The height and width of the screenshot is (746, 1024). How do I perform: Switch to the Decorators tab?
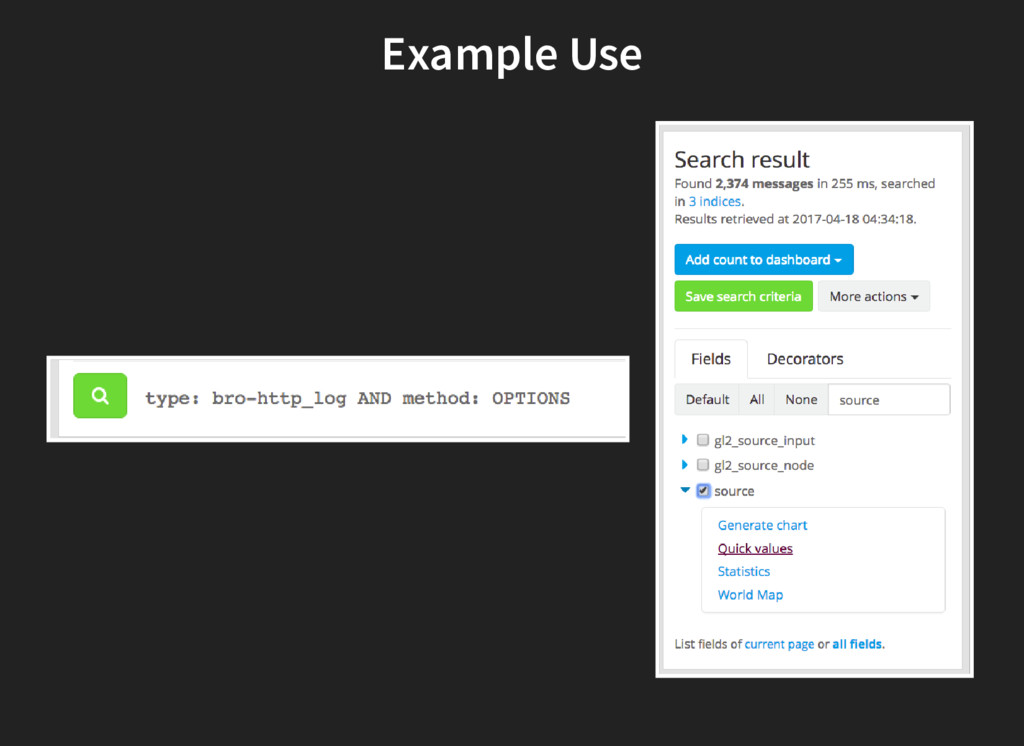[x=805, y=359]
